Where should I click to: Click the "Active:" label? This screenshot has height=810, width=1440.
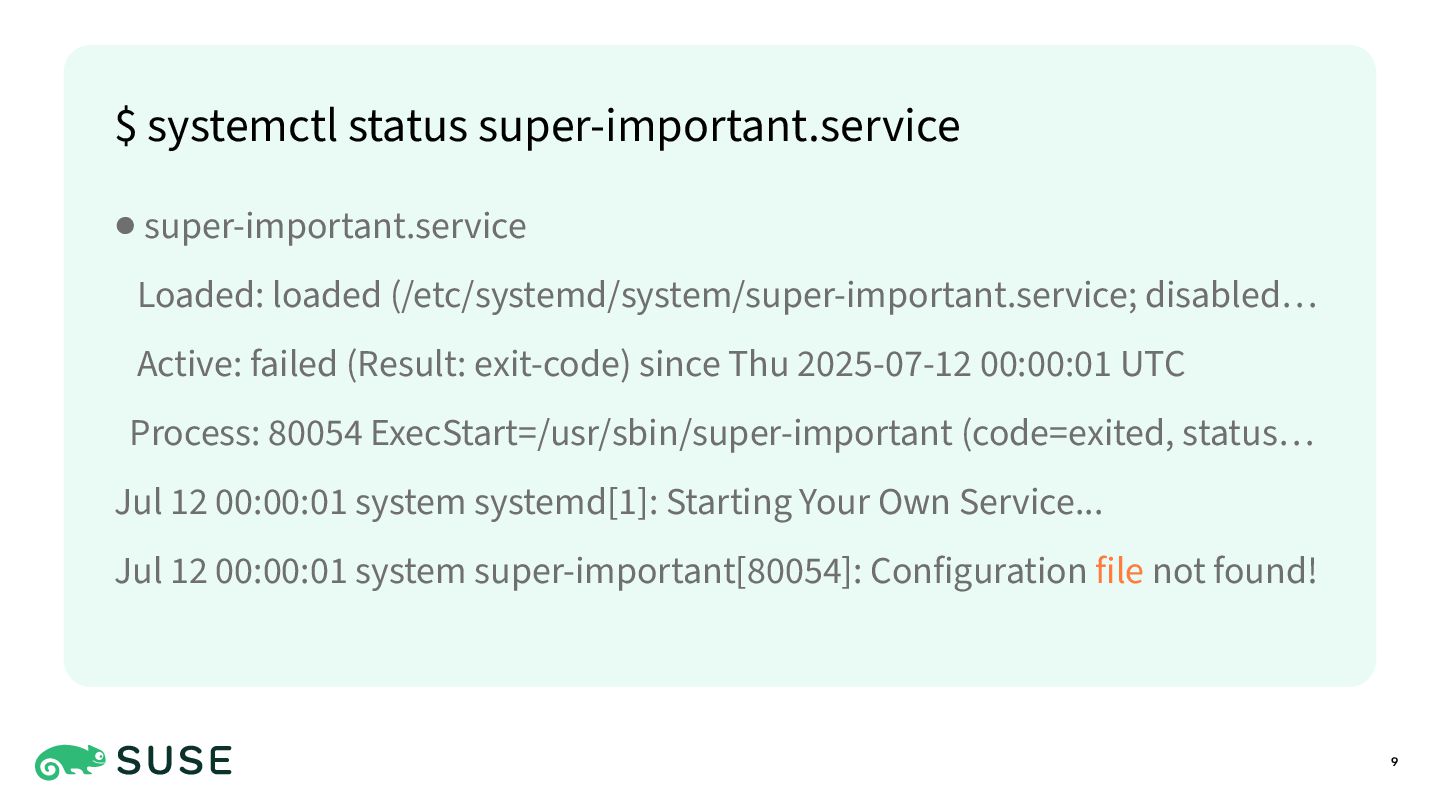[190, 364]
